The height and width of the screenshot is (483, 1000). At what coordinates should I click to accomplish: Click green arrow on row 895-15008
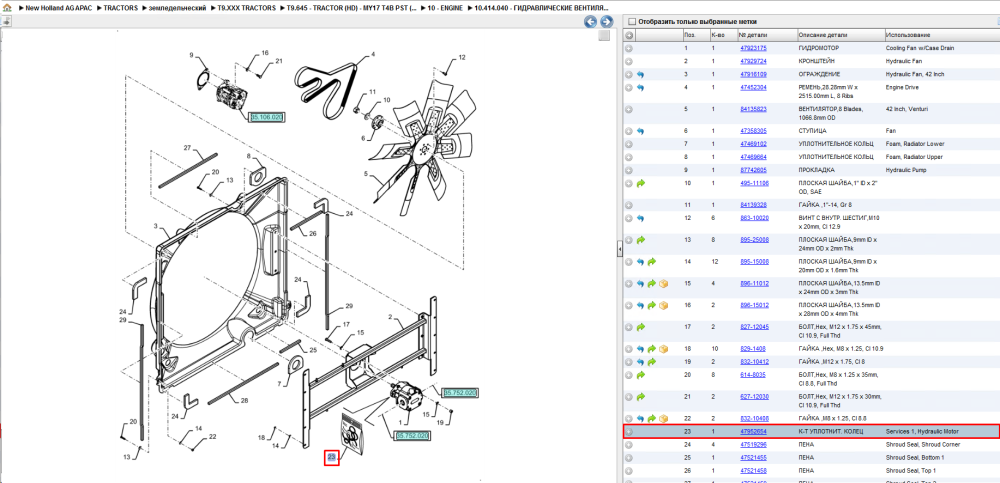tap(652, 262)
